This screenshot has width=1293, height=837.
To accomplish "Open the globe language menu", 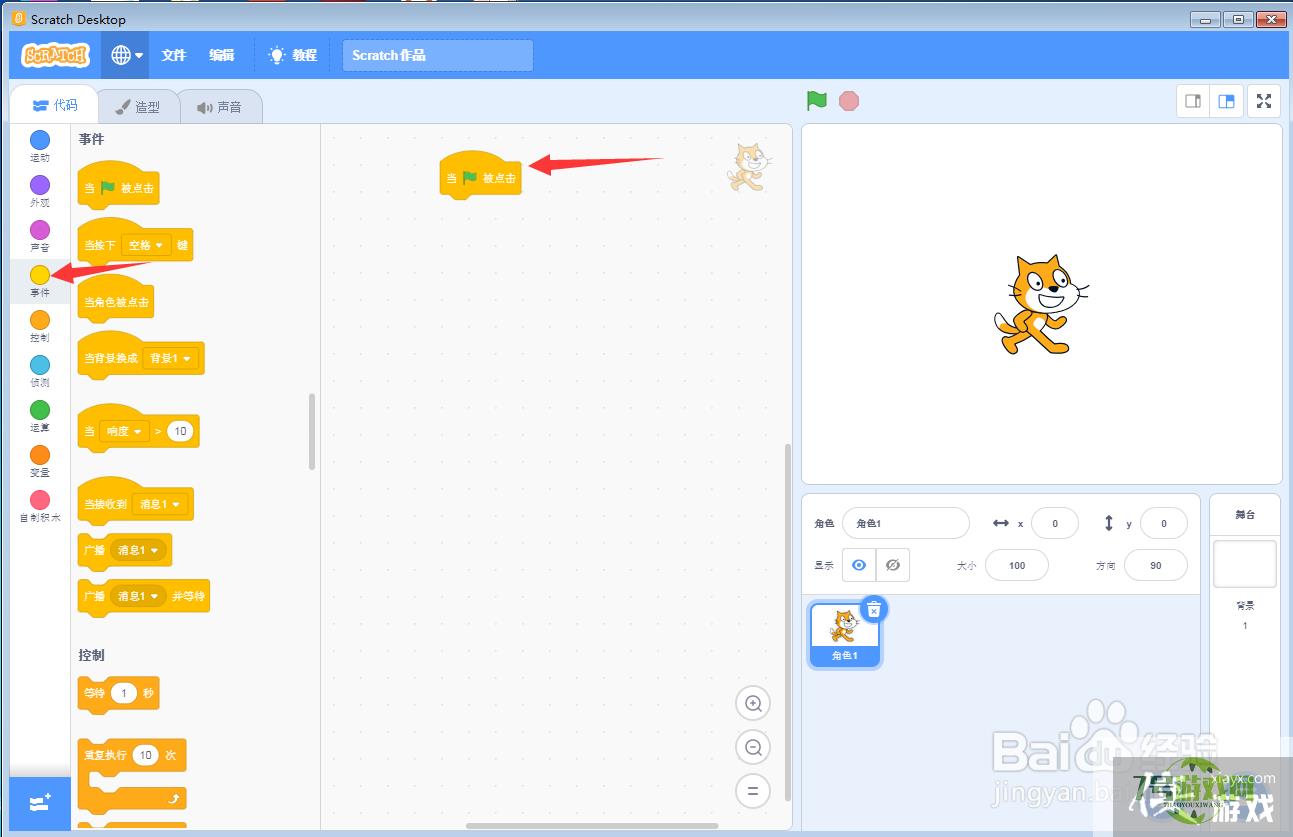I will tap(126, 55).
